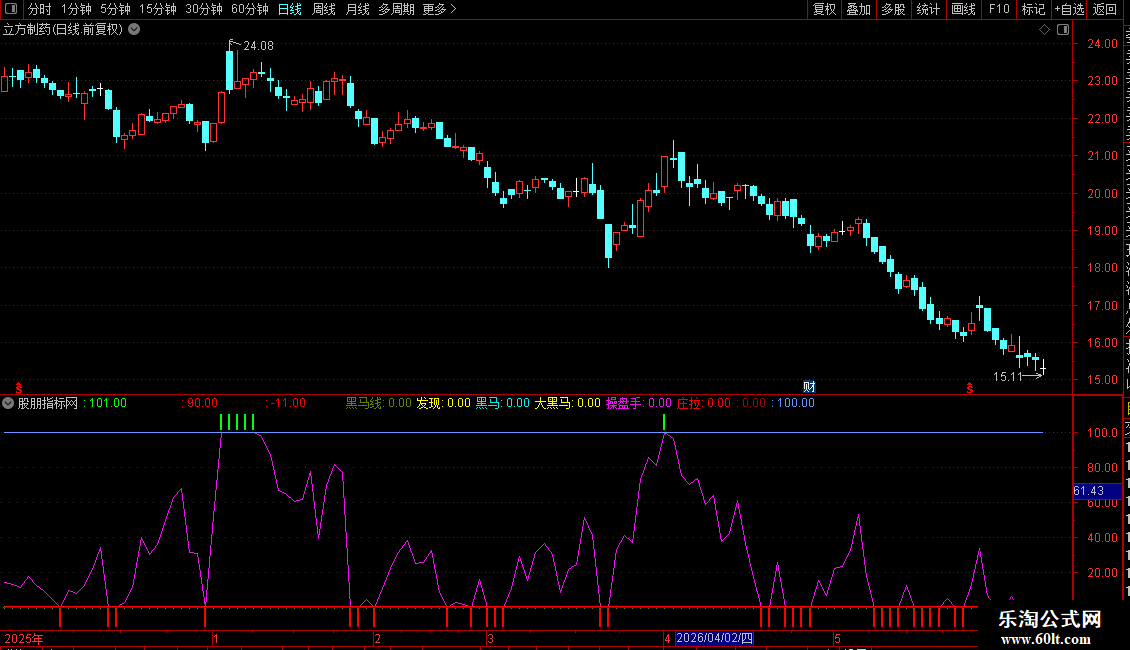
Task: Select the 60分钟 period
Action: [x=249, y=9]
